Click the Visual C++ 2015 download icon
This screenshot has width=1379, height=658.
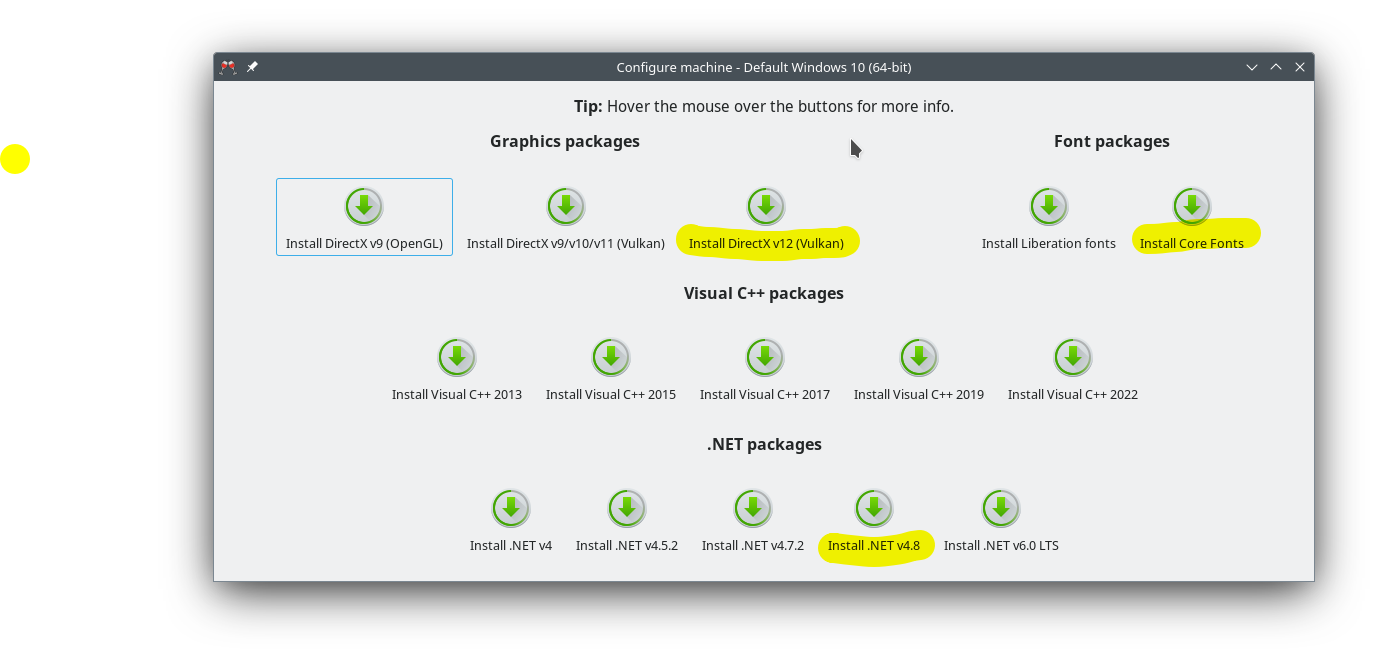click(x=611, y=358)
